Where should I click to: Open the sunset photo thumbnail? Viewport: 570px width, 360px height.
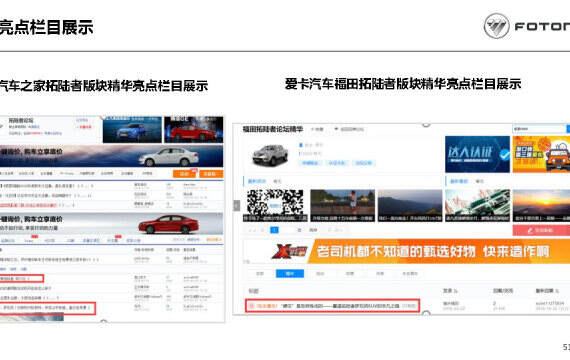tap(541, 205)
